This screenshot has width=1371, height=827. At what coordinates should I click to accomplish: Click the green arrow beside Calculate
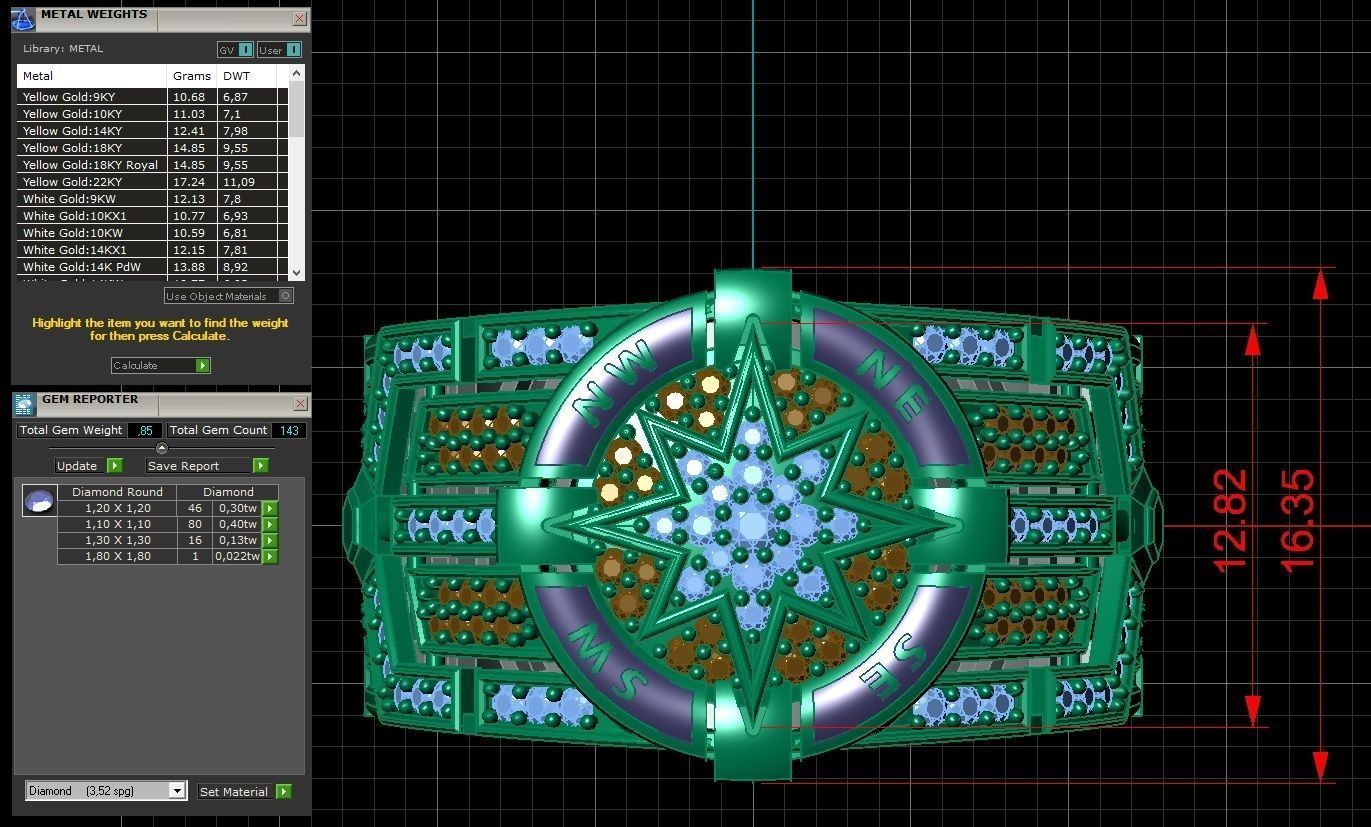pos(203,366)
